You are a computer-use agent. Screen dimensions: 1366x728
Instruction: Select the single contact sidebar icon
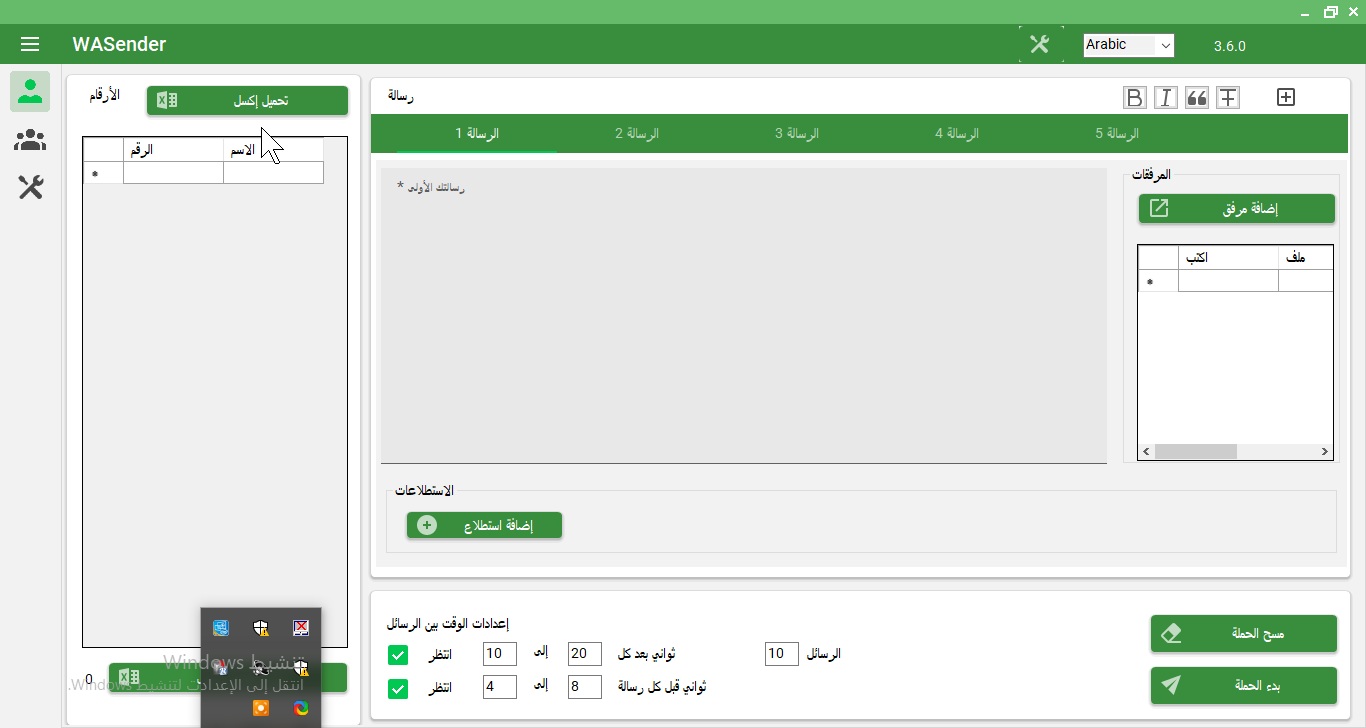pyautogui.click(x=31, y=91)
